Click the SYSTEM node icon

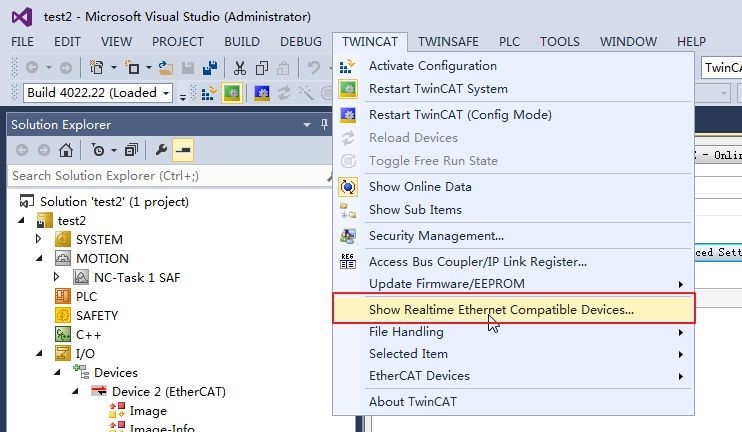click(x=63, y=239)
